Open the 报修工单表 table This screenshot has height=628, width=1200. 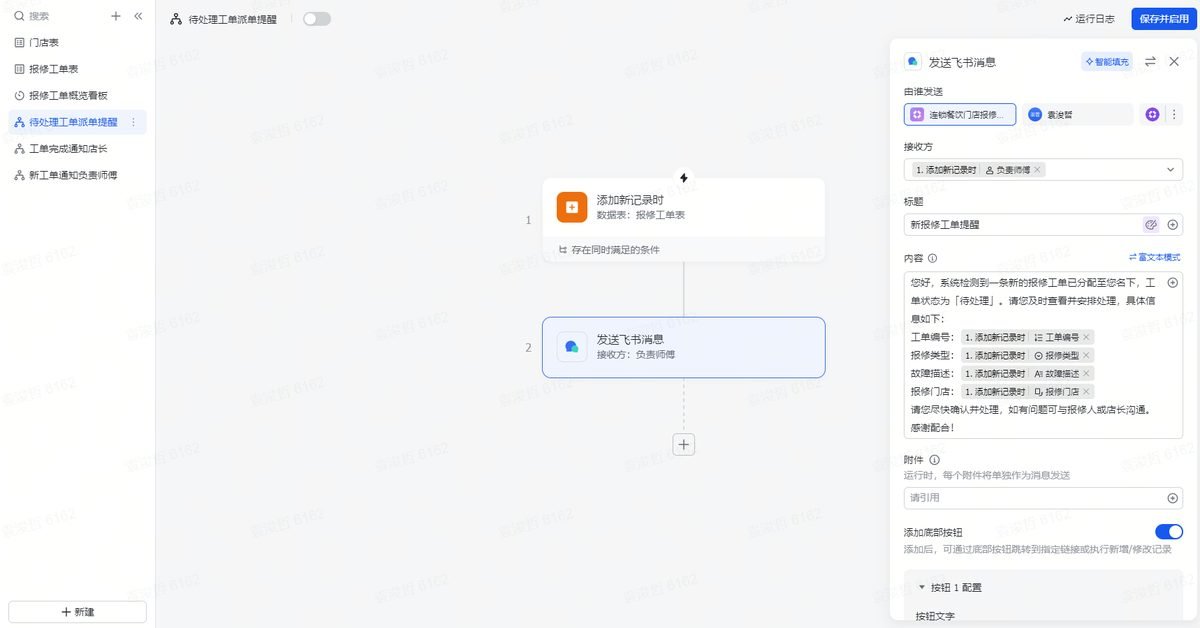(75, 69)
